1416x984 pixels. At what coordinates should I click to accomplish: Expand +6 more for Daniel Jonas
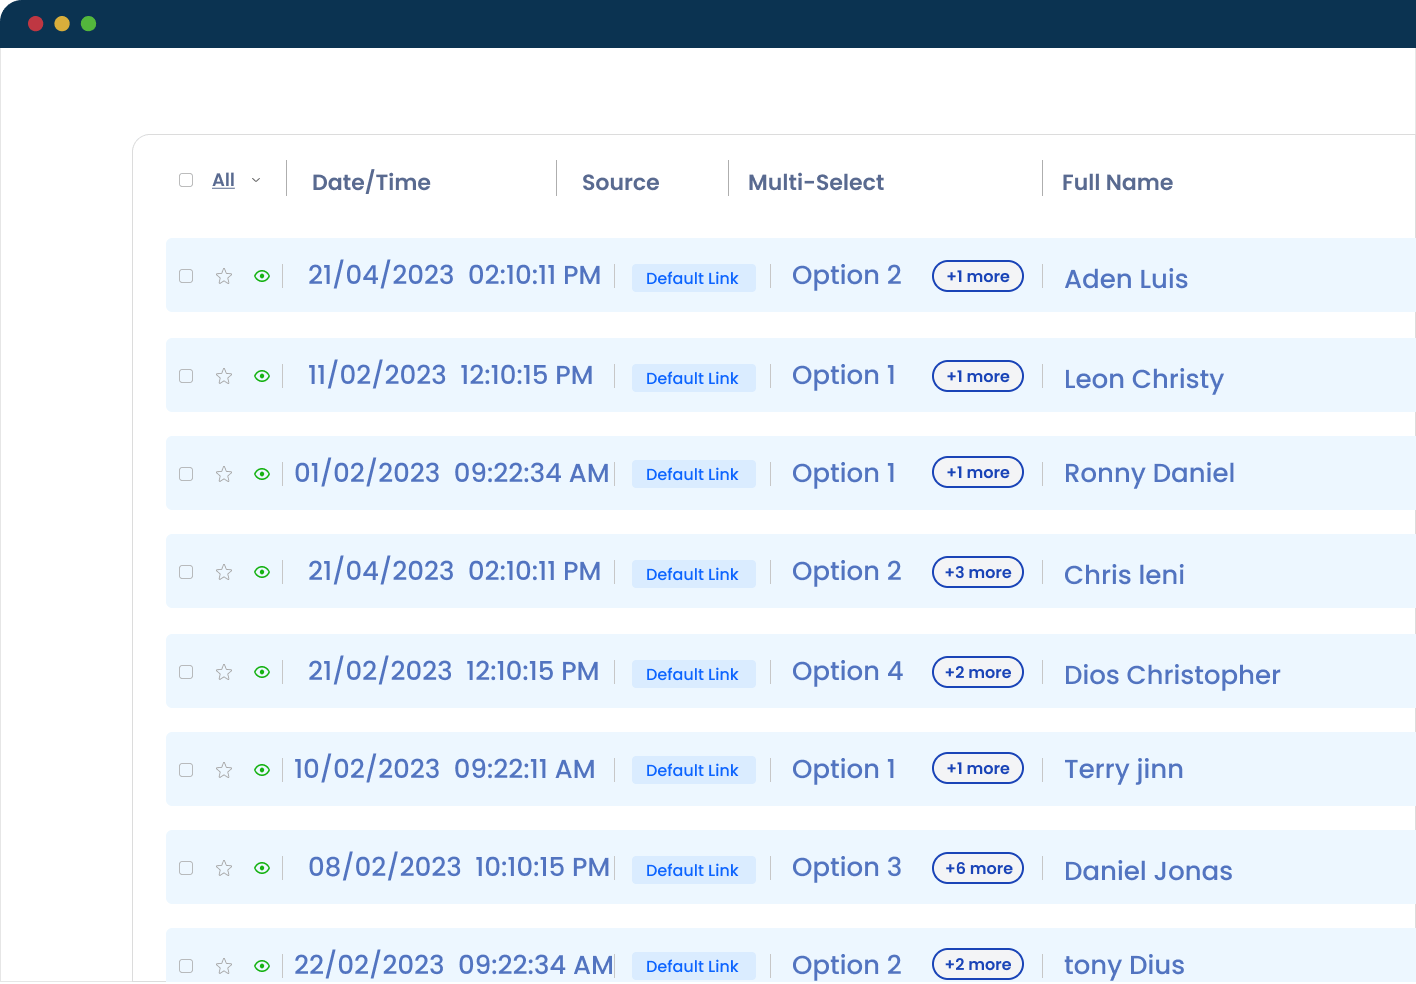click(x=978, y=868)
